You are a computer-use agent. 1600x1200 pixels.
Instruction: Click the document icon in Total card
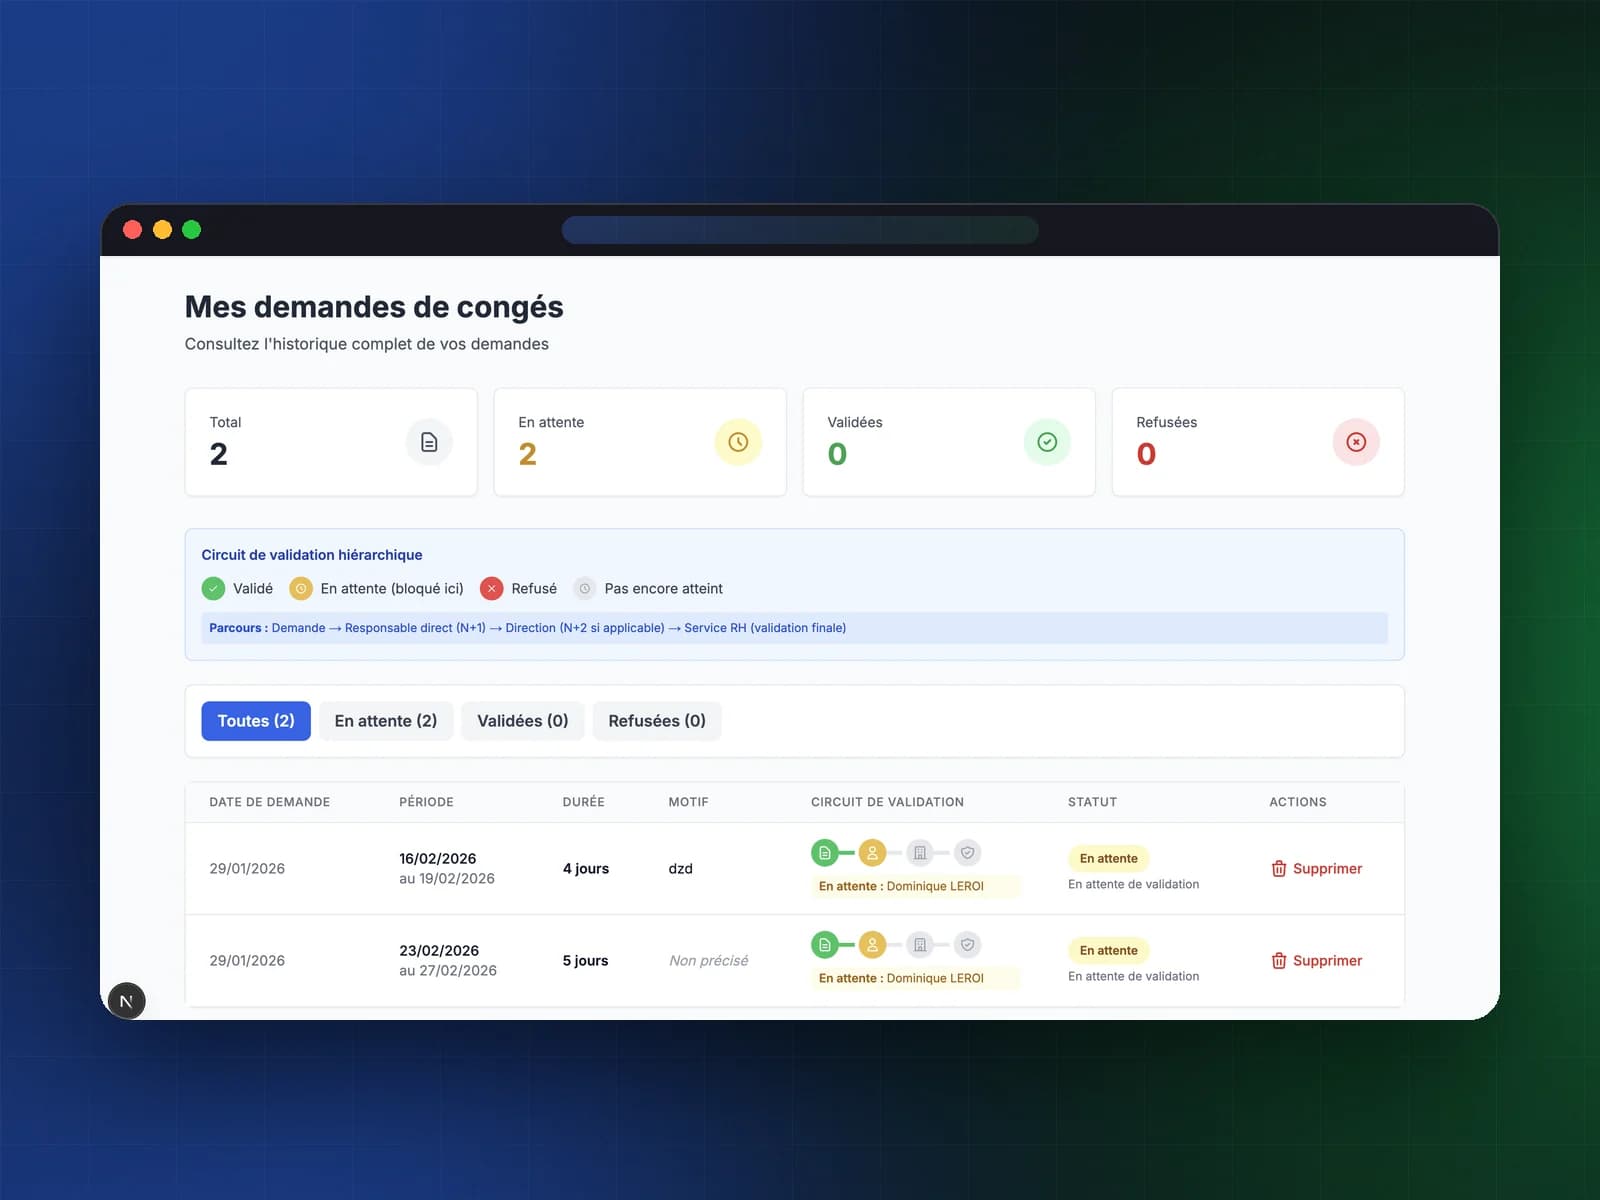click(x=429, y=442)
